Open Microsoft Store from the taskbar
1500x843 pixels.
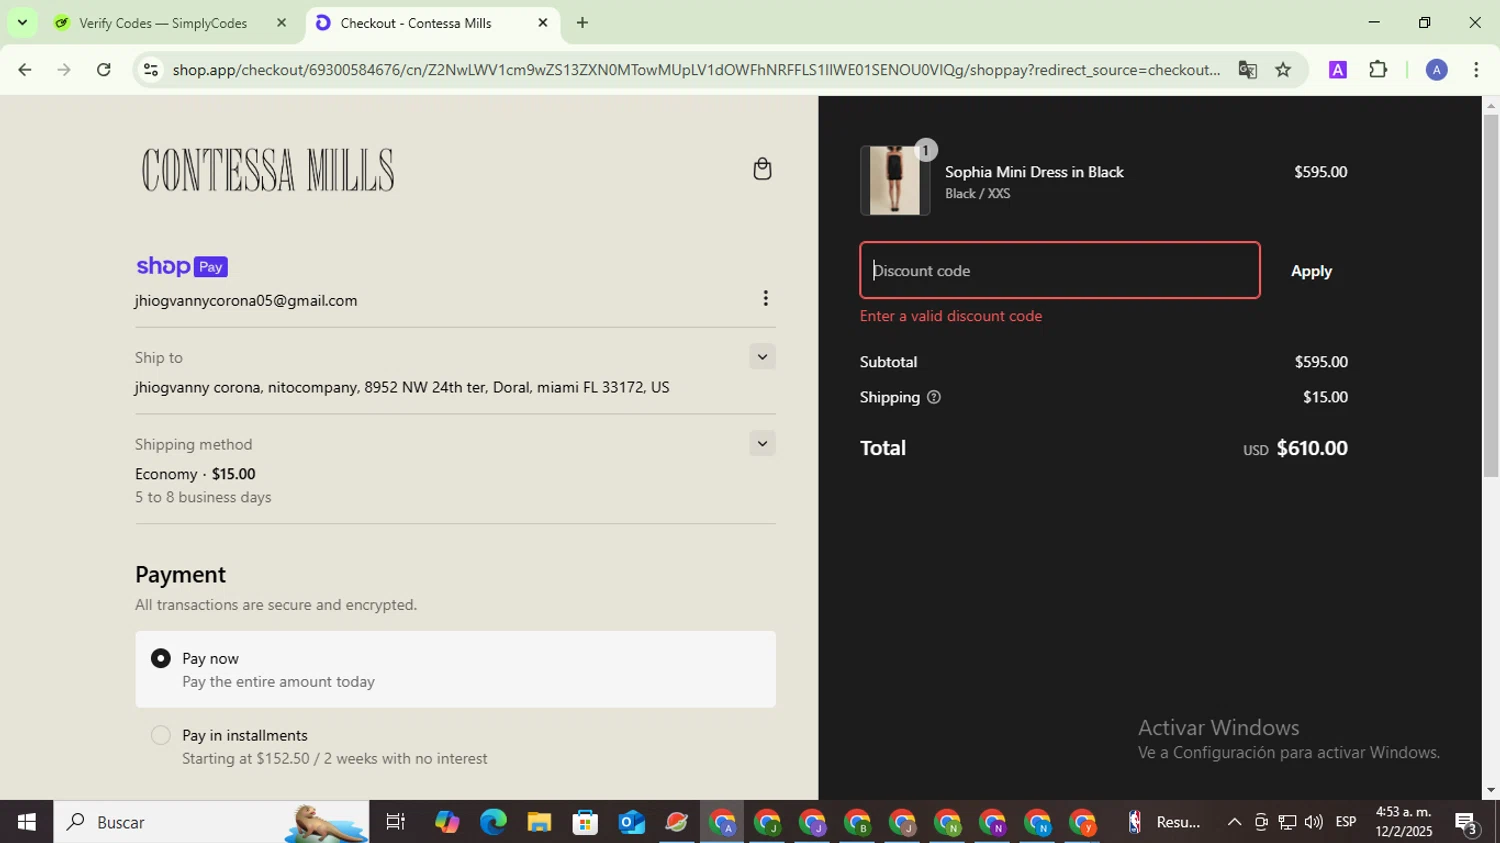pyautogui.click(x=585, y=822)
